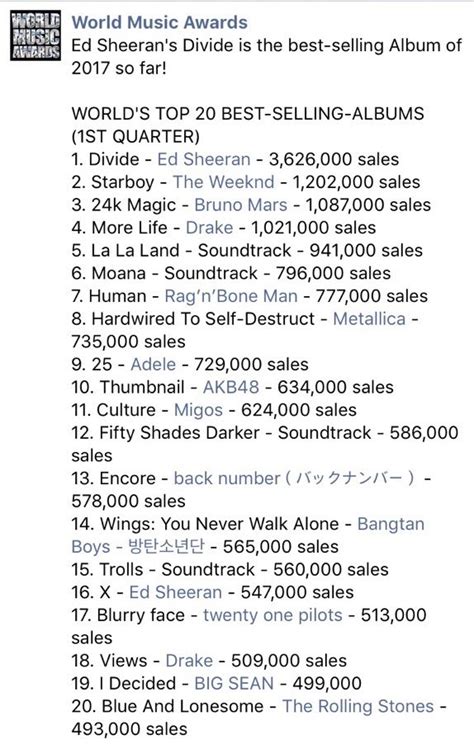The image size is (474, 749).
Task: Open the twenty one pilots link
Action: tap(273, 615)
